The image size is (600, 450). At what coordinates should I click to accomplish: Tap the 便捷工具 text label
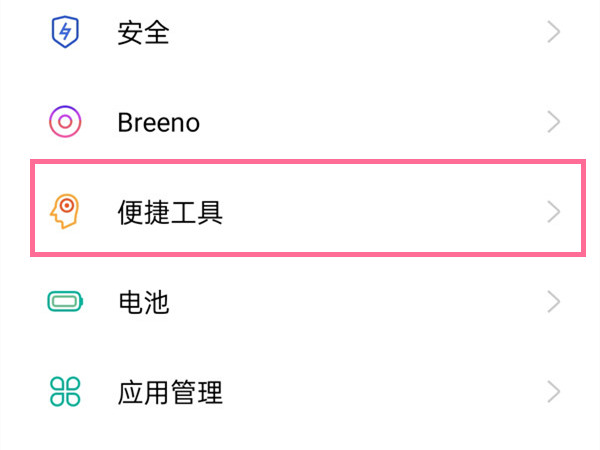169,211
